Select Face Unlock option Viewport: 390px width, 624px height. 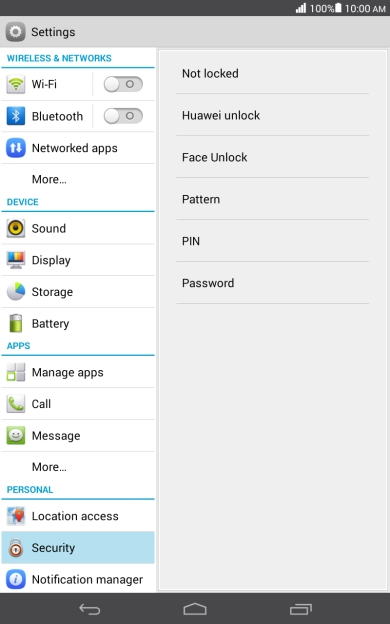(x=273, y=157)
